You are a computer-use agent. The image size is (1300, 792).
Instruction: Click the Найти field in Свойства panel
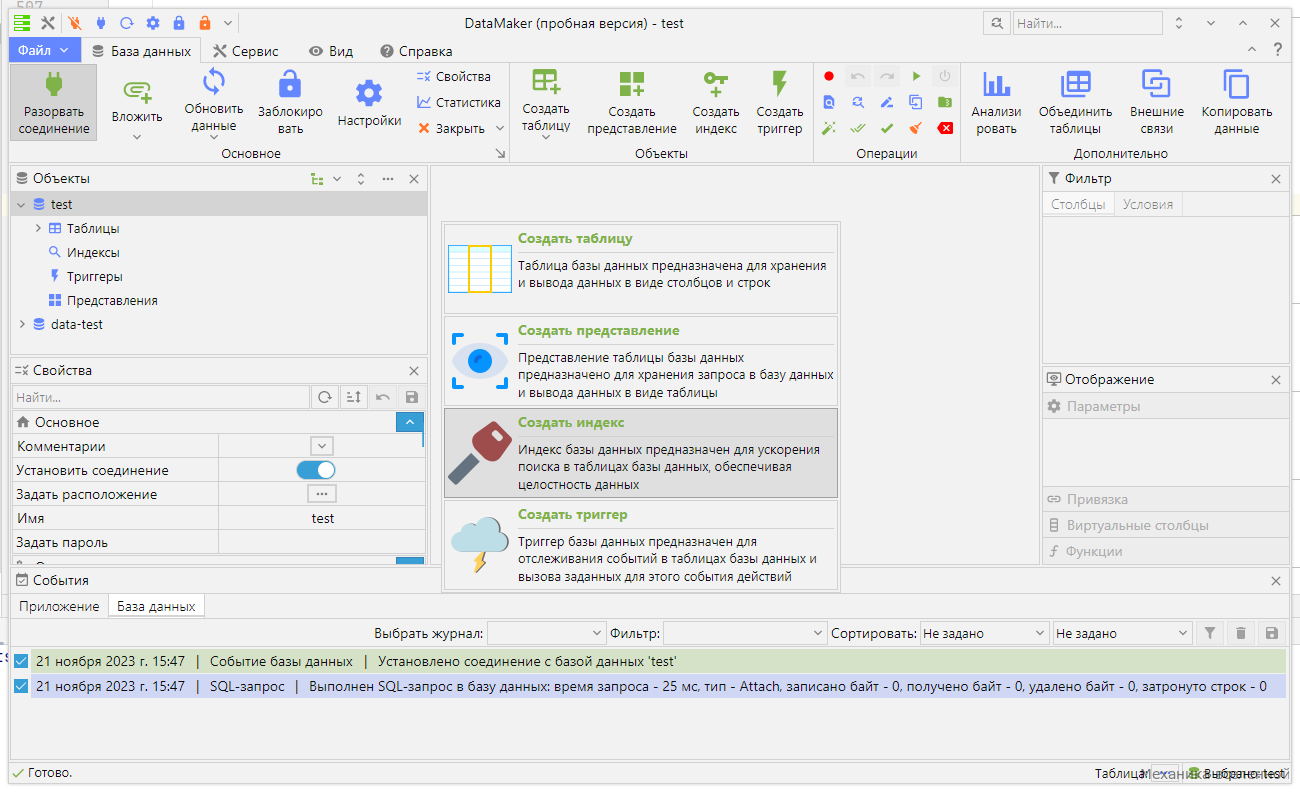[x=161, y=398]
